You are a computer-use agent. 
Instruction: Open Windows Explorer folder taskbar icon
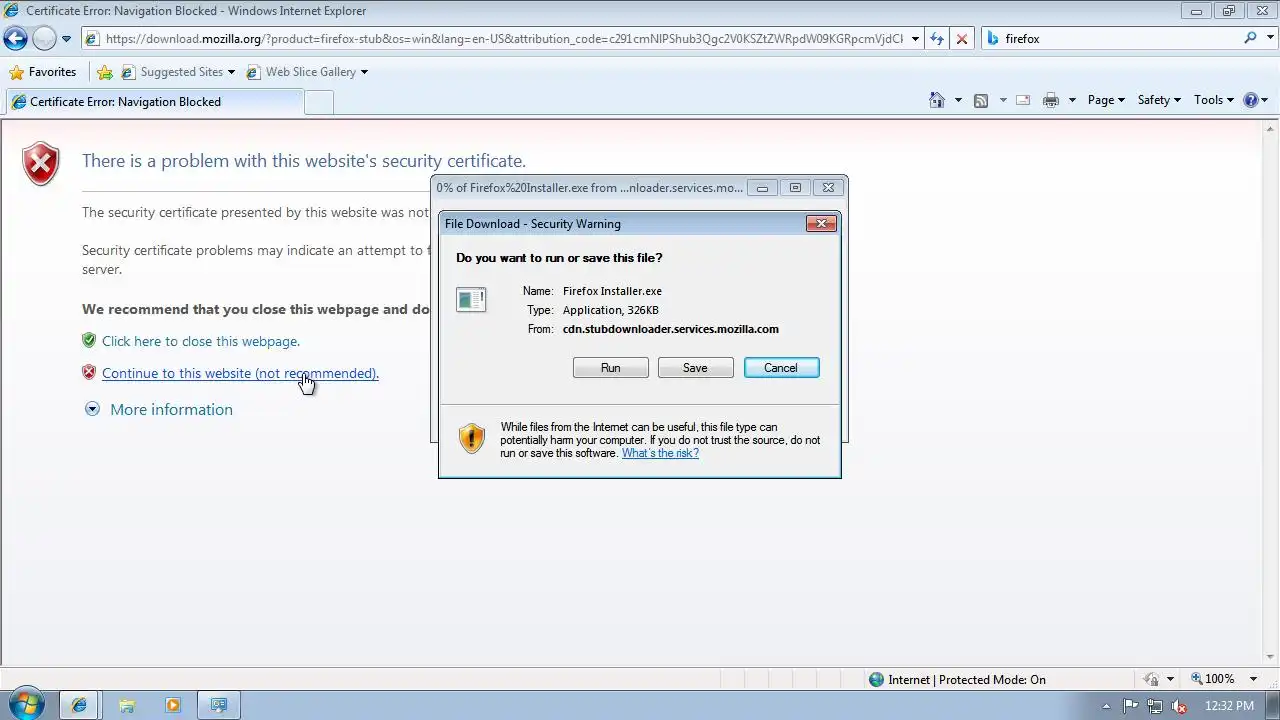coord(126,705)
